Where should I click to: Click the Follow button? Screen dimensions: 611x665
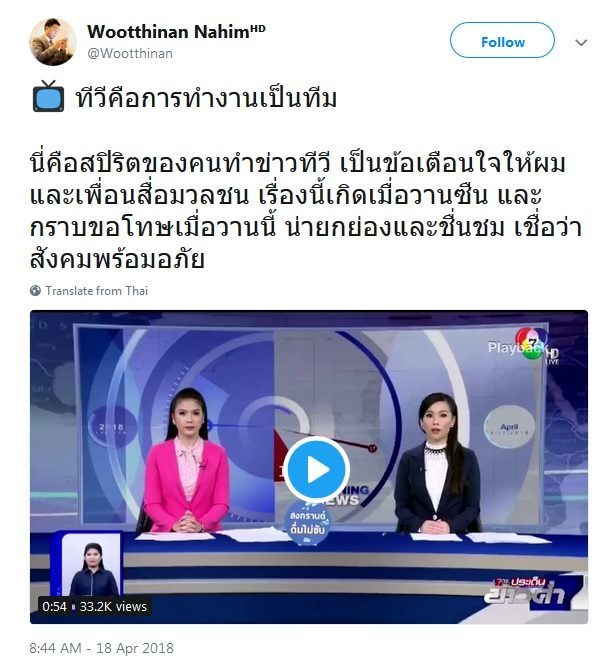coord(502,40)
